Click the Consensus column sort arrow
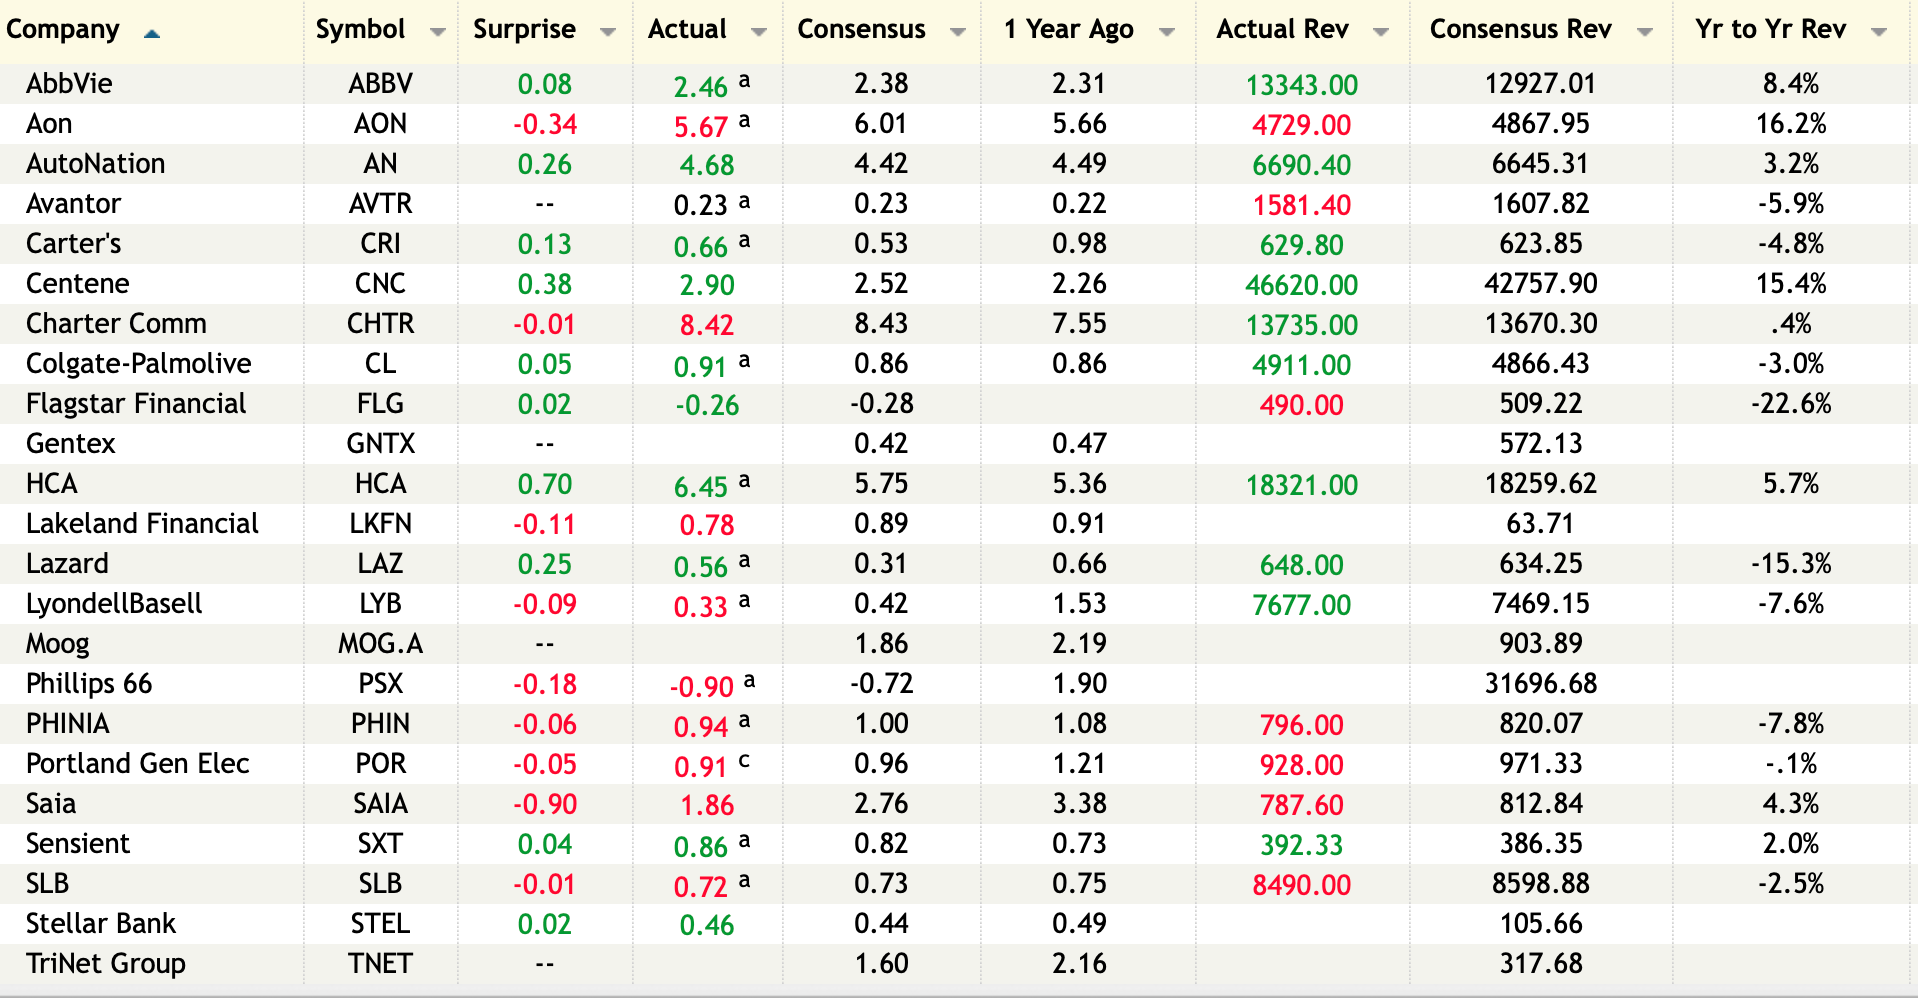This screenshot has width=1918, height=998. [957, 32]
